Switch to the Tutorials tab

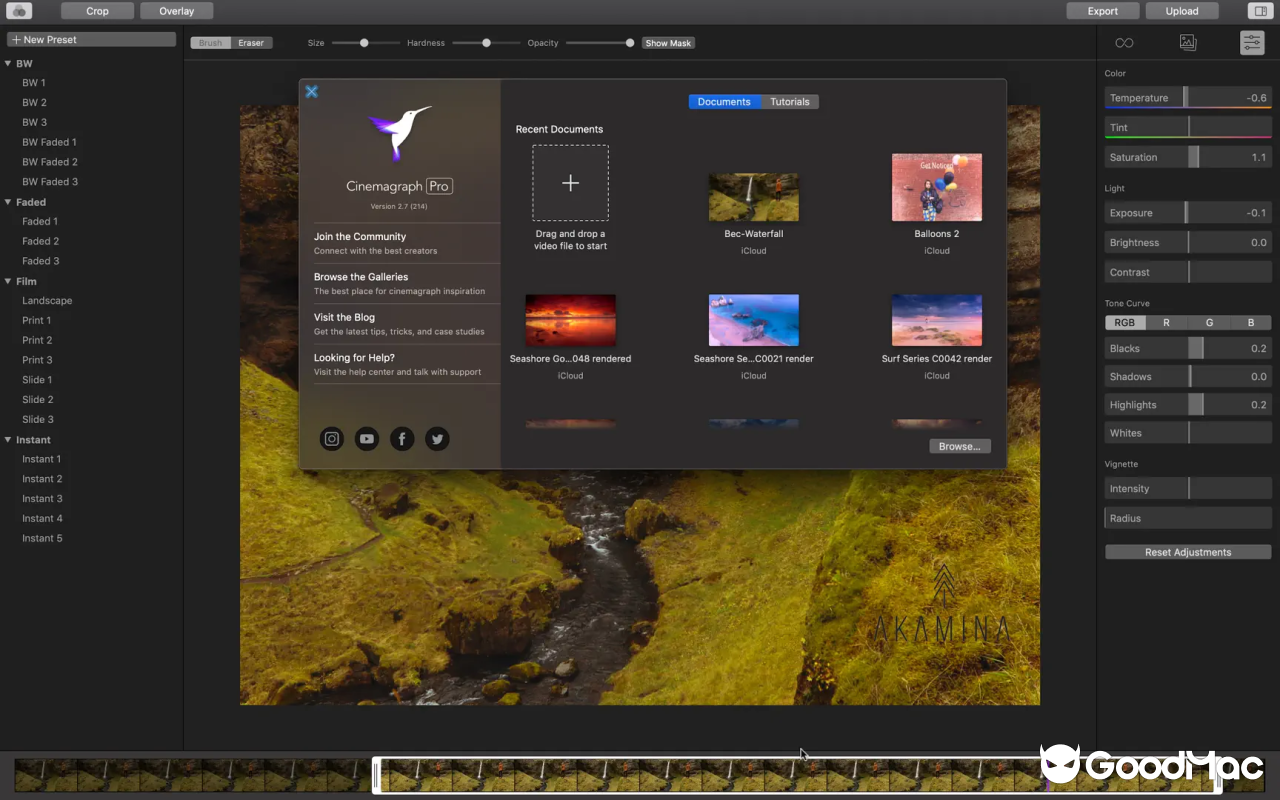pyautogui.click(x=789, y=102)
